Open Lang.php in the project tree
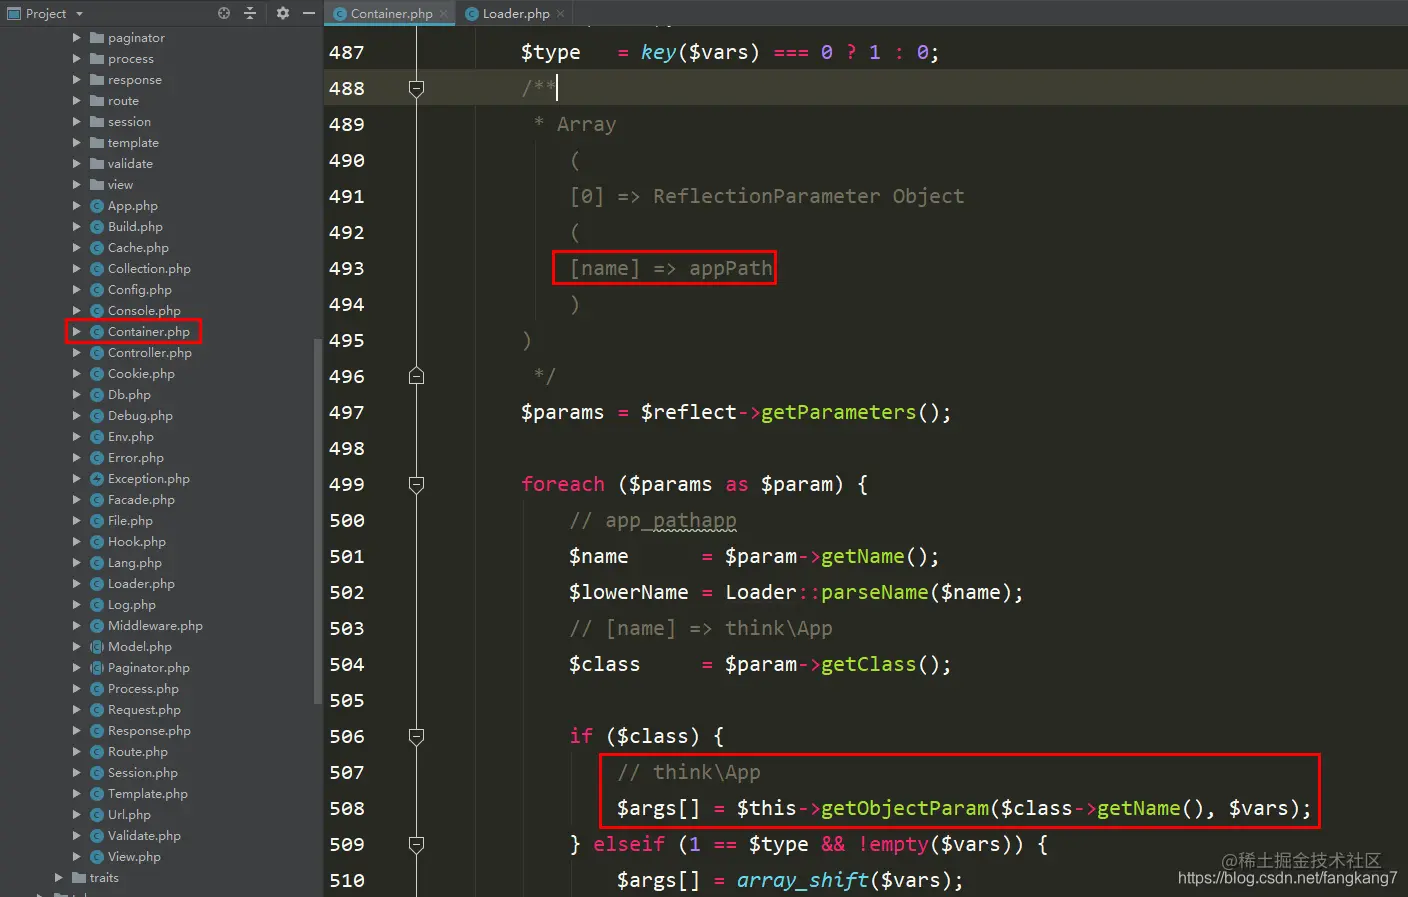This screenshot has height=897, width=1408. tap(135, 563)
